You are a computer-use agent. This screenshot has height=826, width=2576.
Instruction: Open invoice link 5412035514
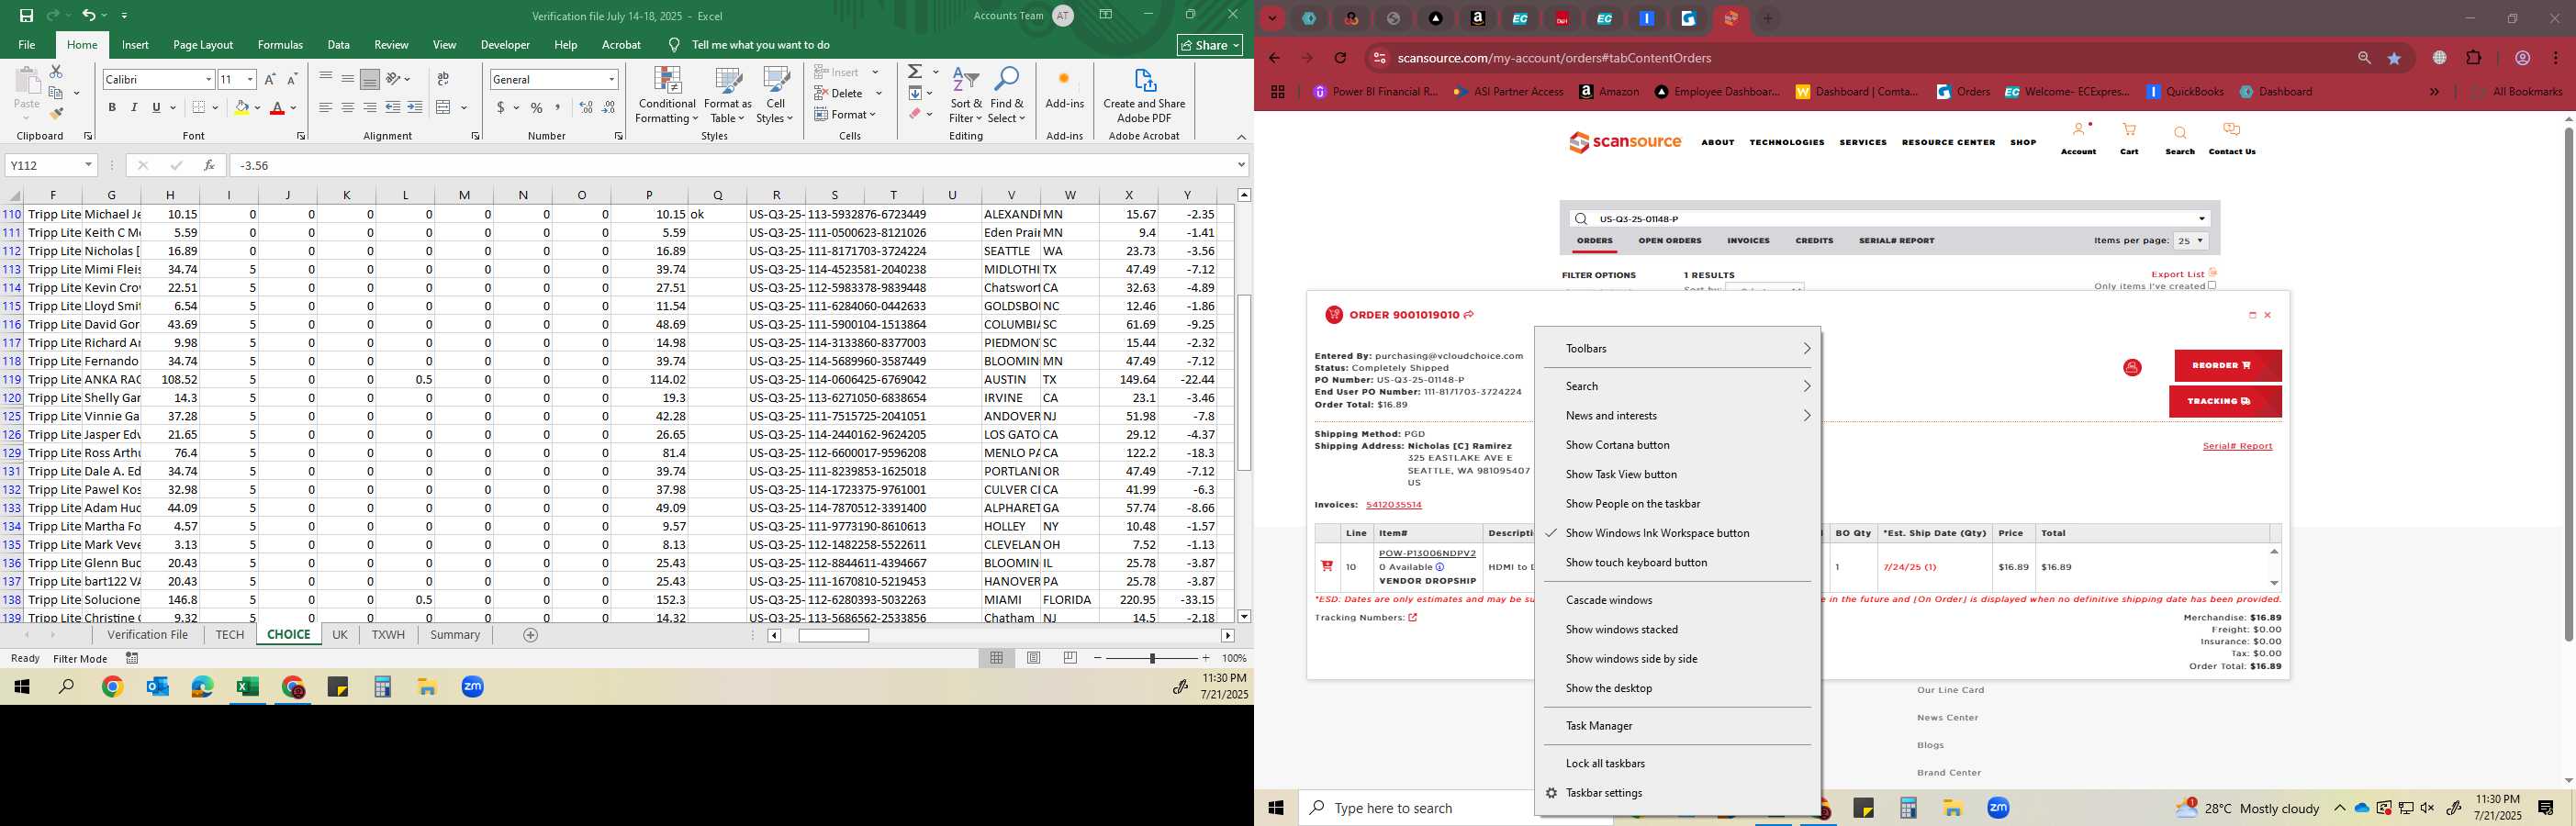[1393, 505]
